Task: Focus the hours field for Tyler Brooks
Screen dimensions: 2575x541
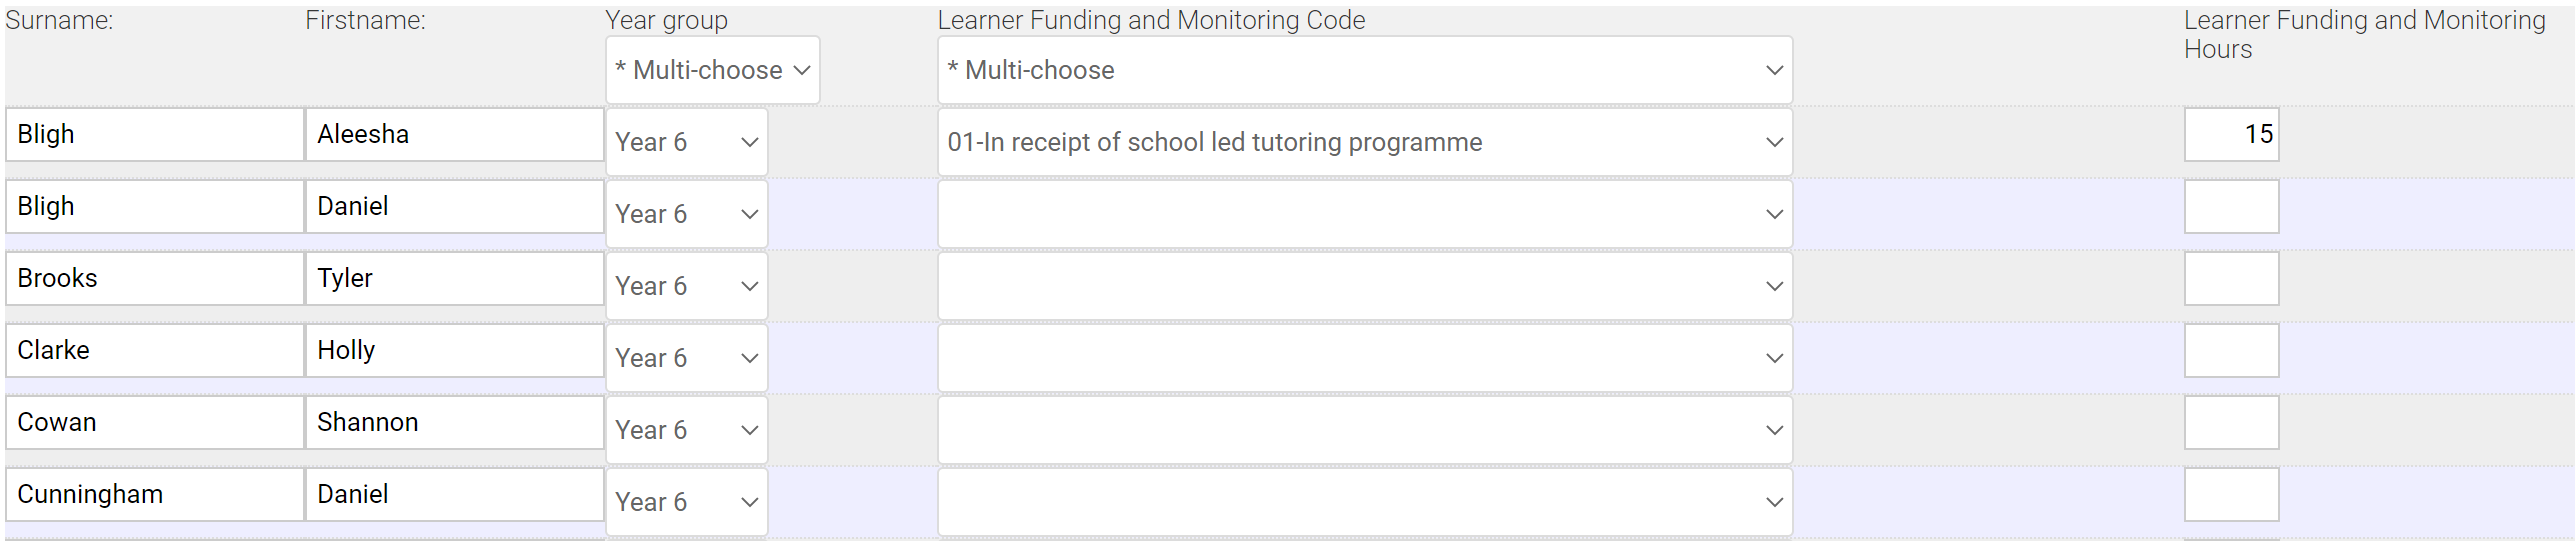Action: [2230, 278]
